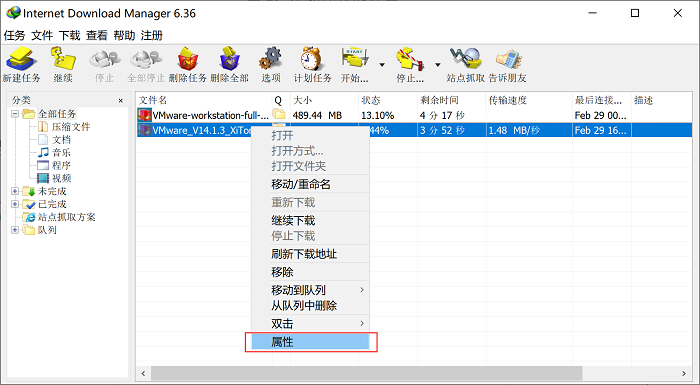Select 文档 category
700x385 pixels.
[61, 140]
